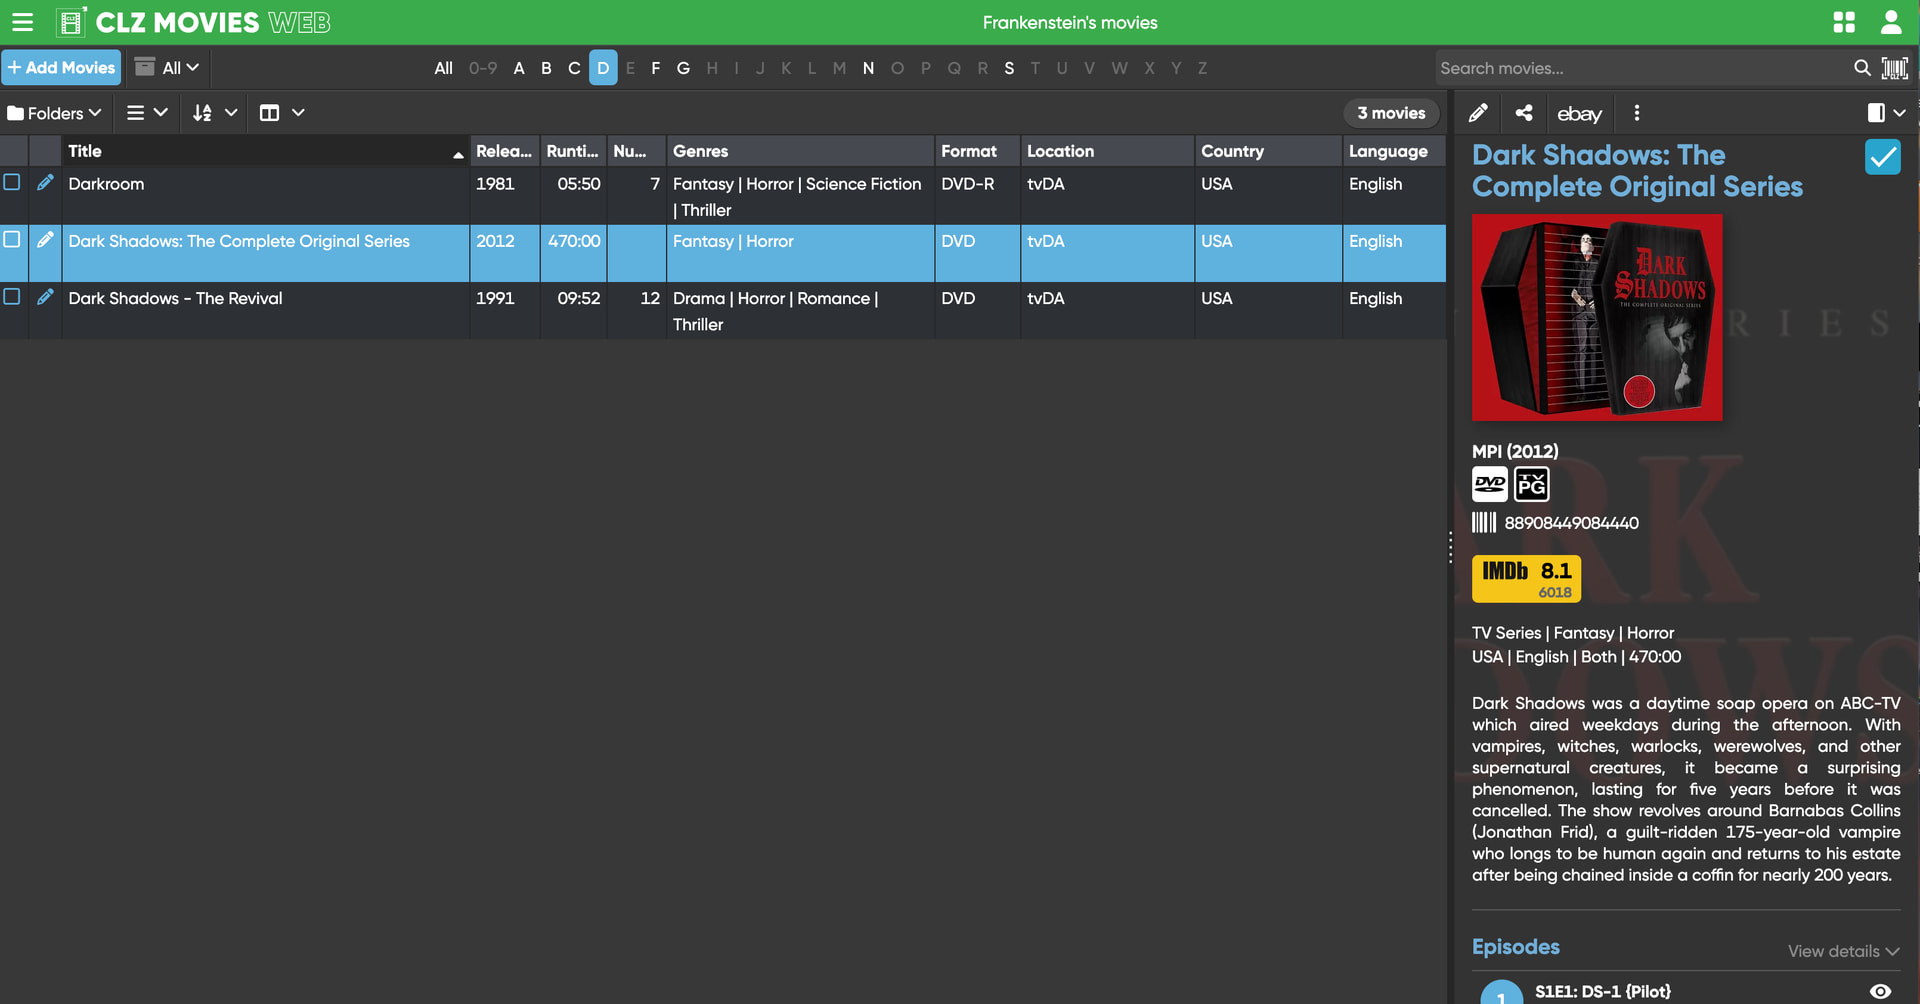Screen dimensions: 1920x1004
Task: Click the episode 1 number badge
Action: coord(1501,995)
